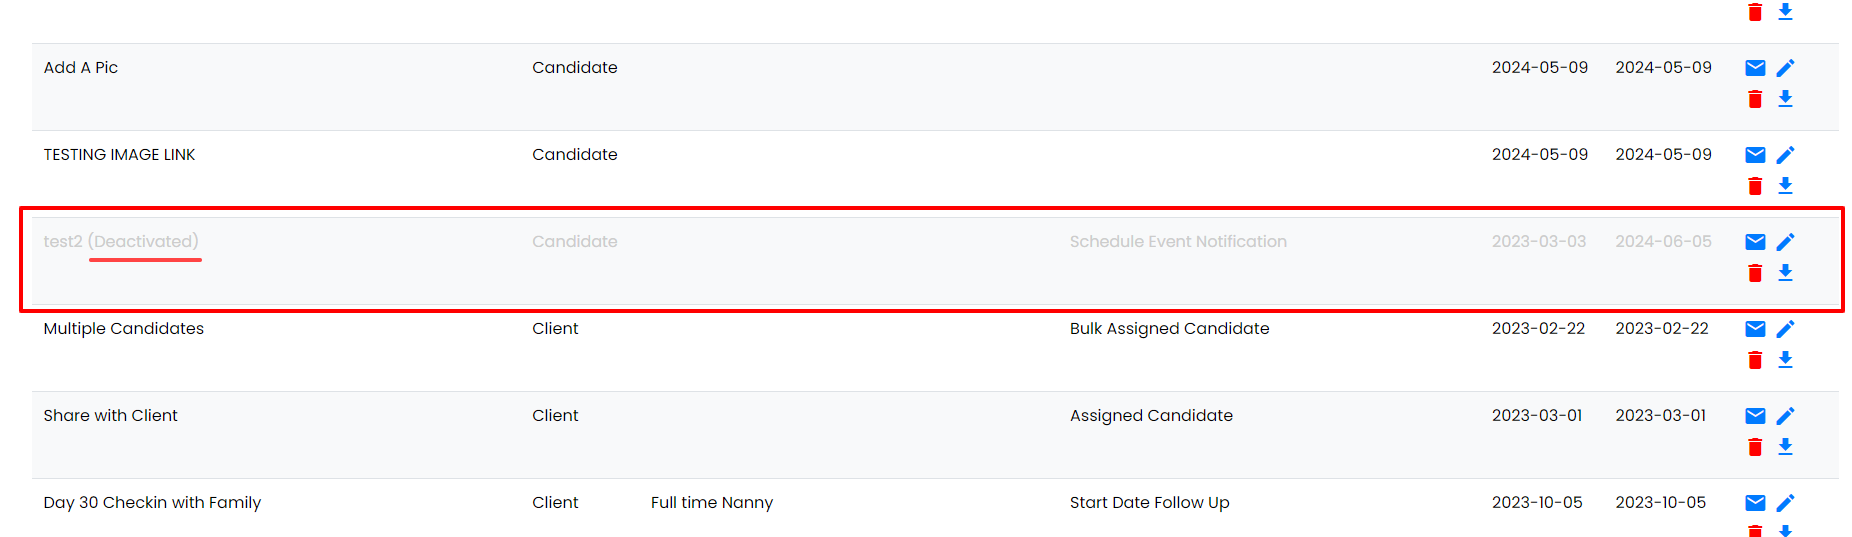Delete the TESTING IMAGE LINK template

pyautogui.click(x=1755, y=186)
